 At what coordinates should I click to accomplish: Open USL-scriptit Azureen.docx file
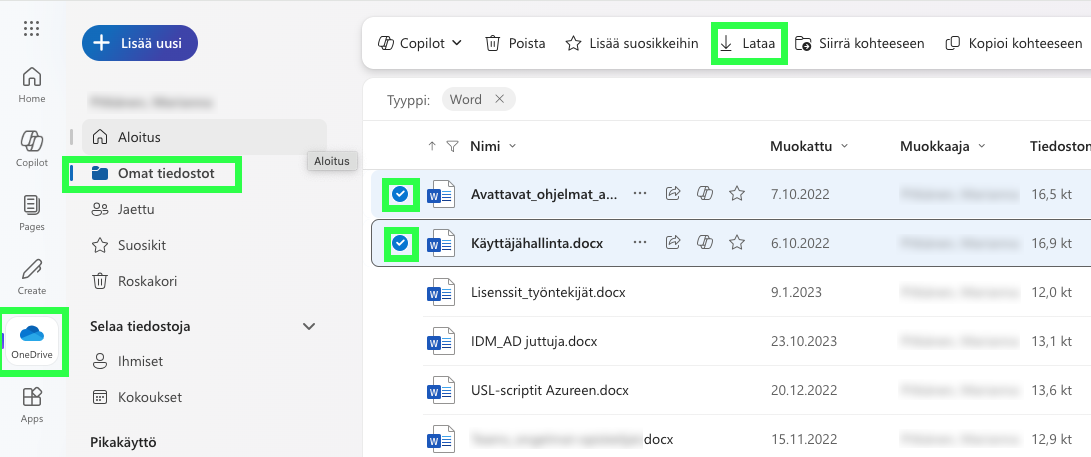(x=550, y=390)
